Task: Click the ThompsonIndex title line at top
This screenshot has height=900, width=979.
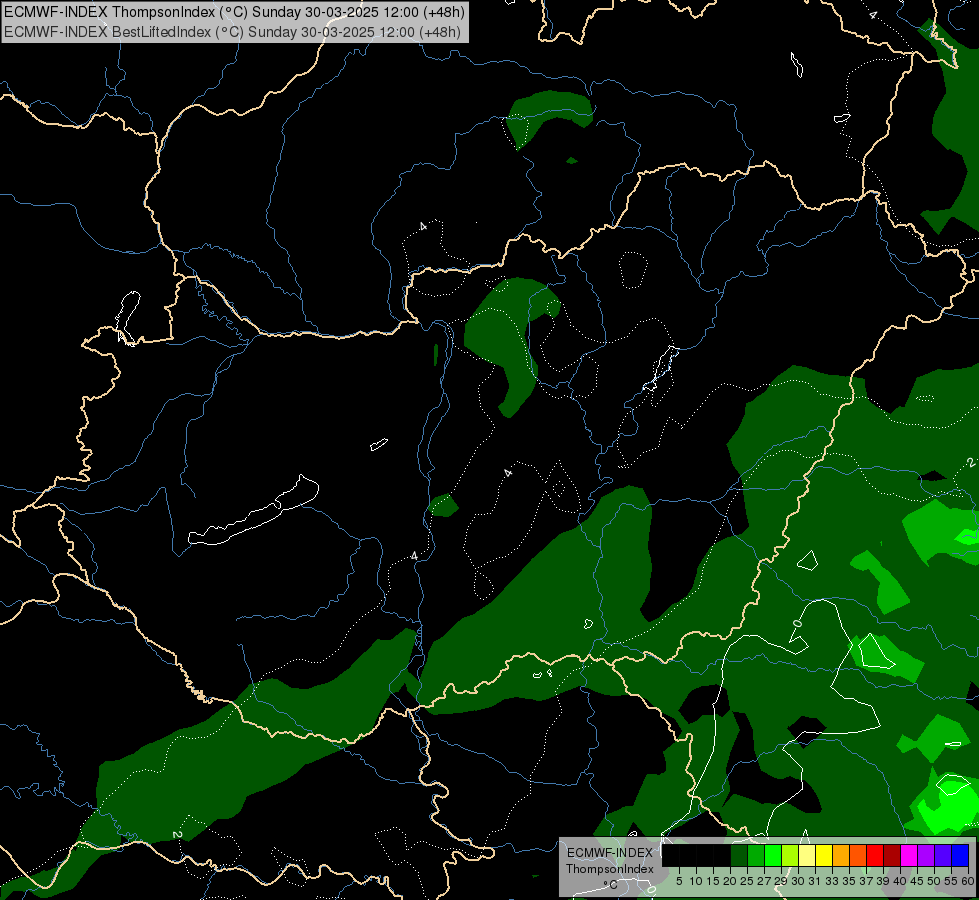Action: (234, 12)
